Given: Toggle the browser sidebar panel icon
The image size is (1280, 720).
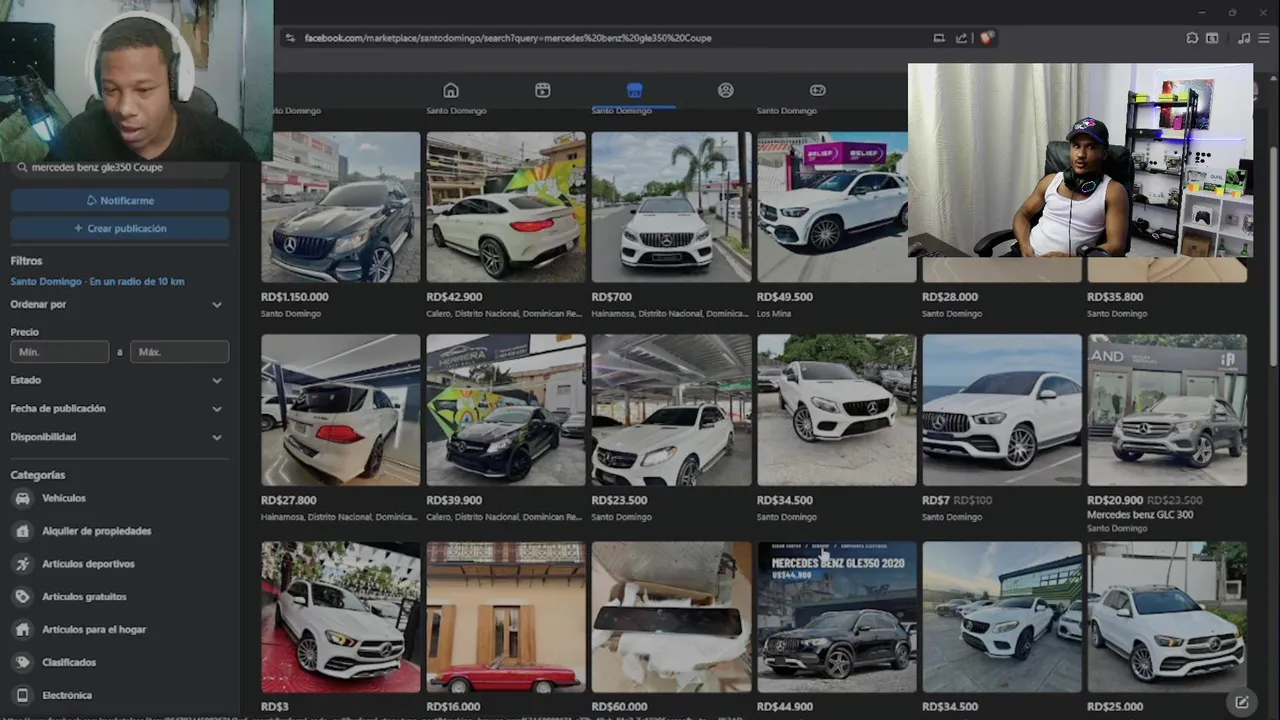Looking at the screenshot, I should pos(1212,38).
